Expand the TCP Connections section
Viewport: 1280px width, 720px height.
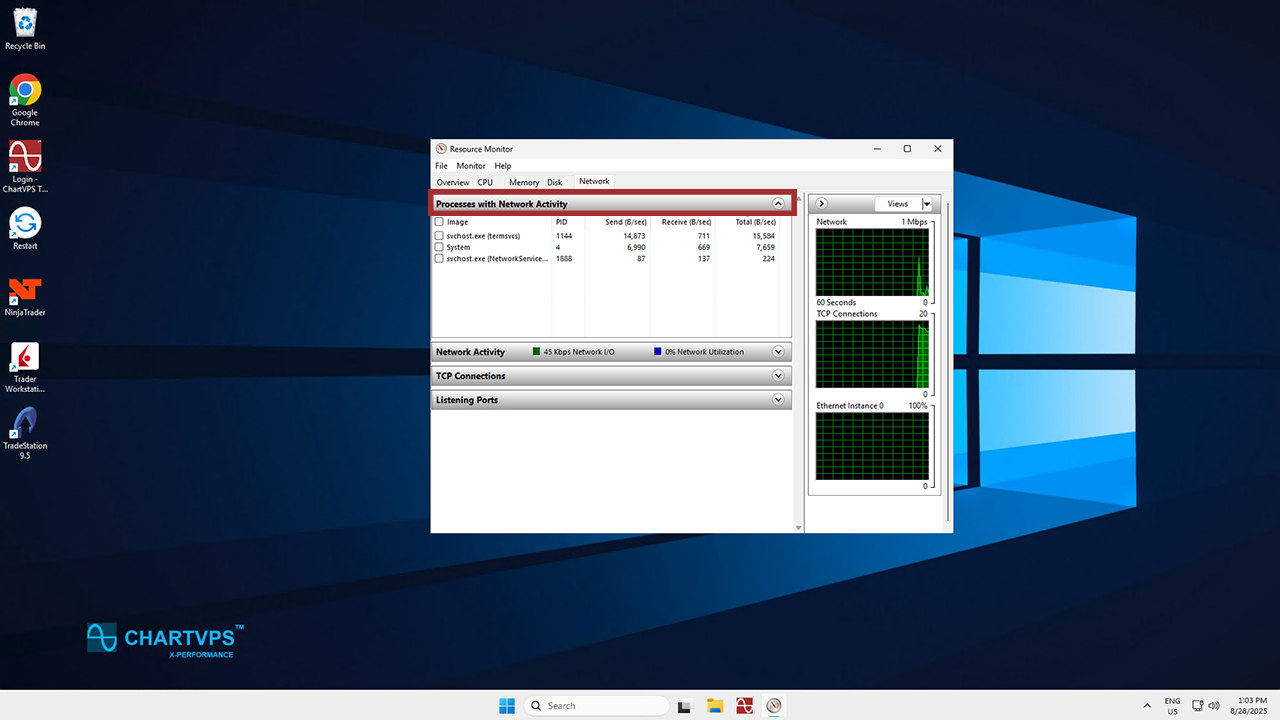coord(778,376)
